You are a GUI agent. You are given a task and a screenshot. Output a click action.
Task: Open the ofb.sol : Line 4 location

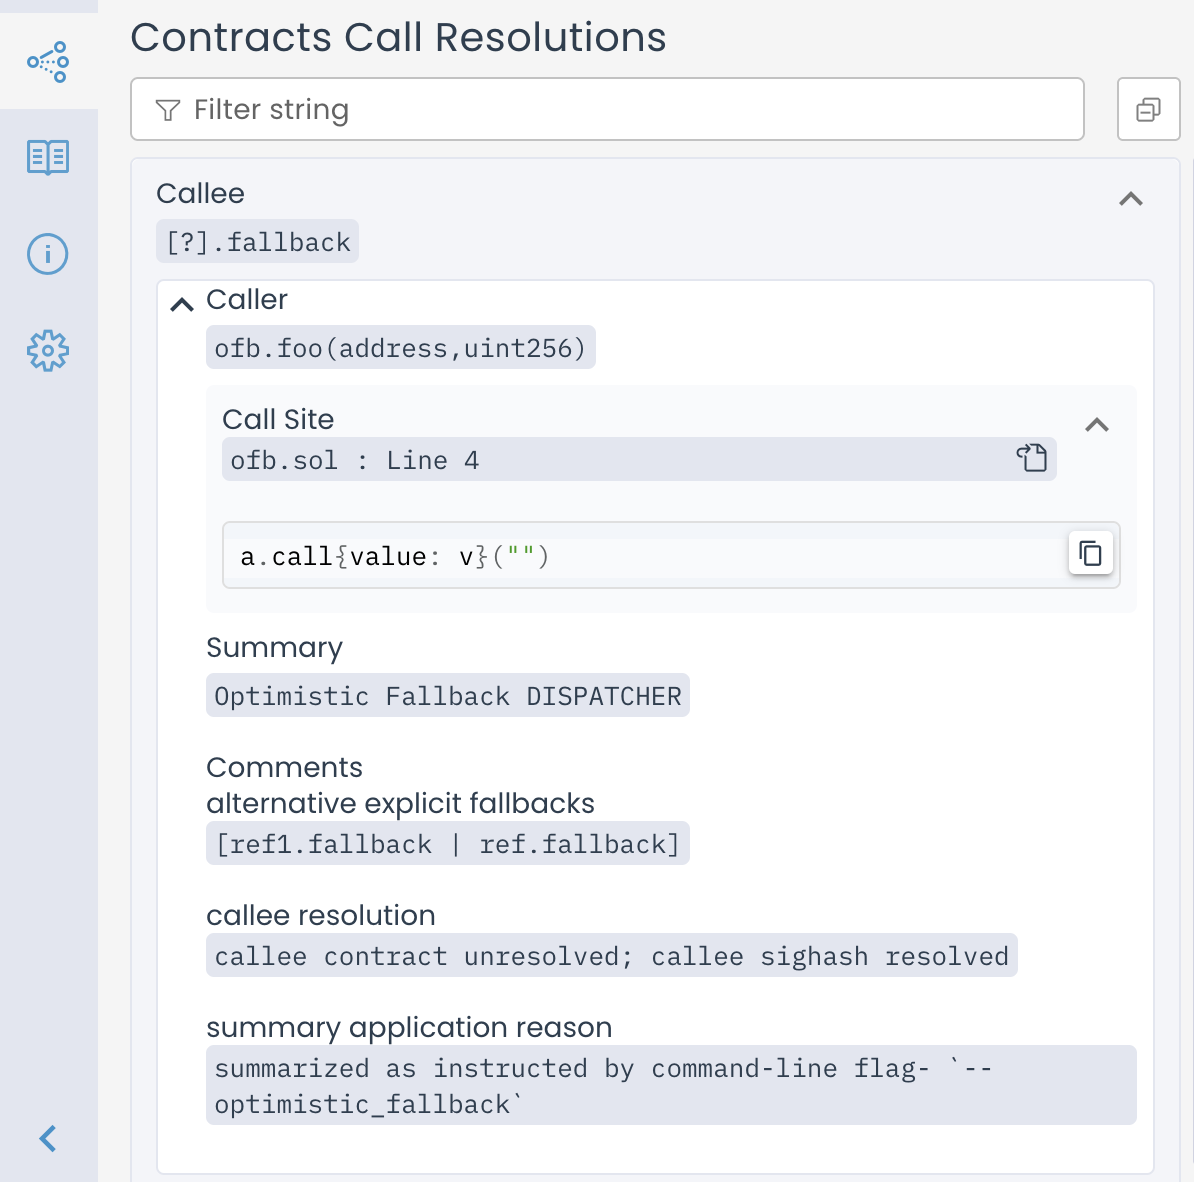click(x=355, y=460)
